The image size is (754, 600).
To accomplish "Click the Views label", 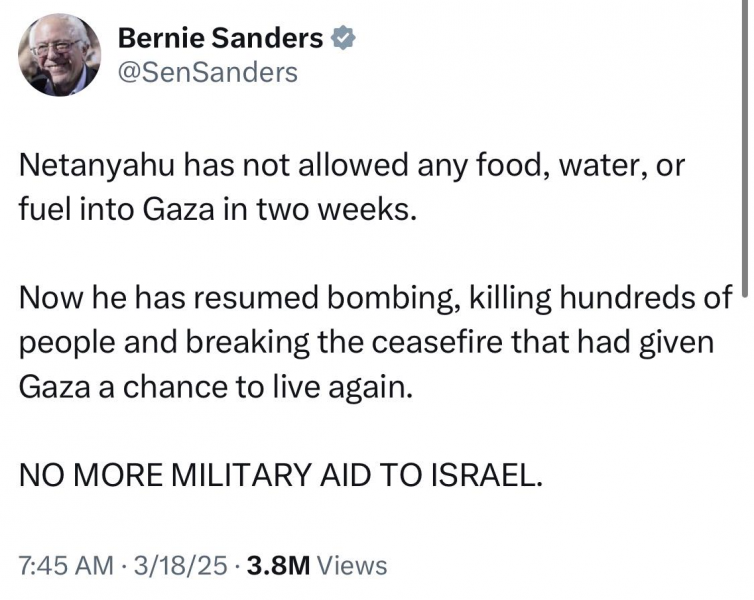I will [352, 565].
